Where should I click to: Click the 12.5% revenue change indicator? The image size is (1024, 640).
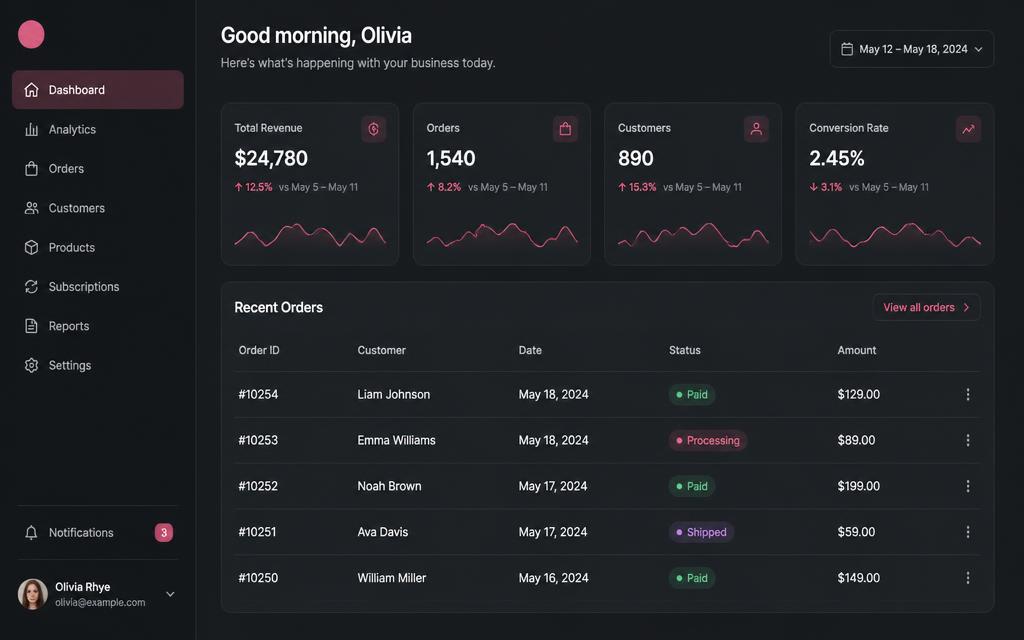[x=253, y=187]
